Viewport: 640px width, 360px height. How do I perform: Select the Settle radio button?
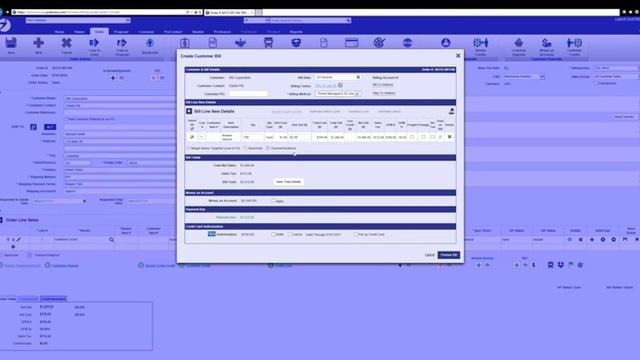pos(273,234)
